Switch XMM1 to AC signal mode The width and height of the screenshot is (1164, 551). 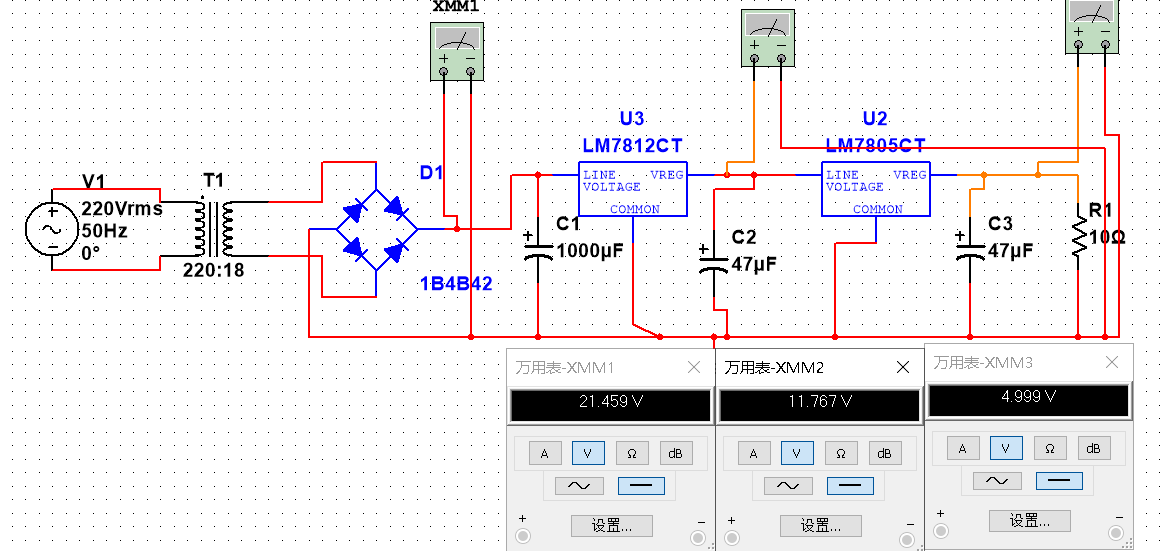[578, 486]
